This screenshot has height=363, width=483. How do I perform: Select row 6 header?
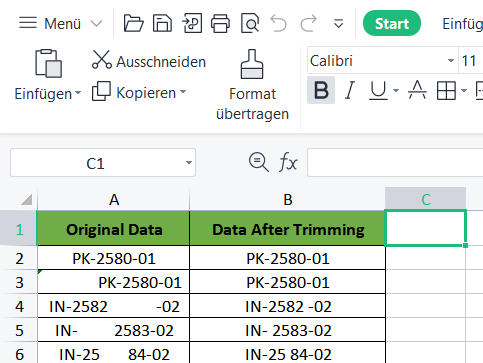pos(19,353)
